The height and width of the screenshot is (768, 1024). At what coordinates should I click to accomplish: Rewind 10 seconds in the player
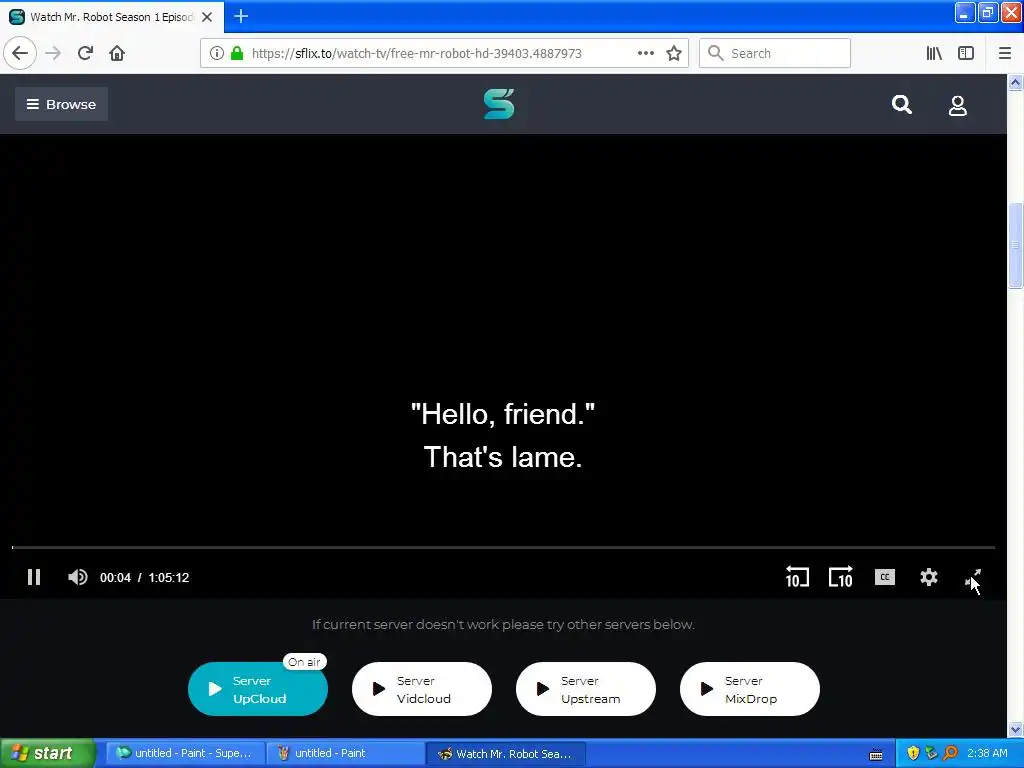[x=797, y=577]
